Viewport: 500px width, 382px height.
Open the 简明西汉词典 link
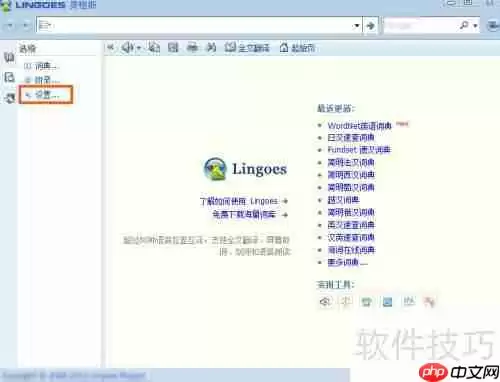coord(351,175)
